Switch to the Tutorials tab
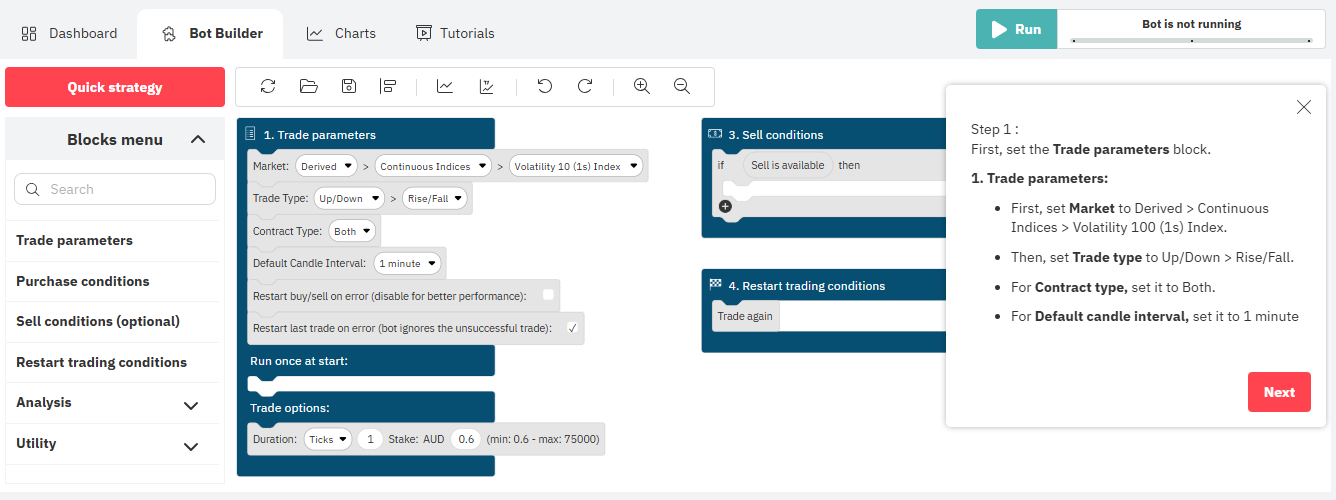 [455, 33]
